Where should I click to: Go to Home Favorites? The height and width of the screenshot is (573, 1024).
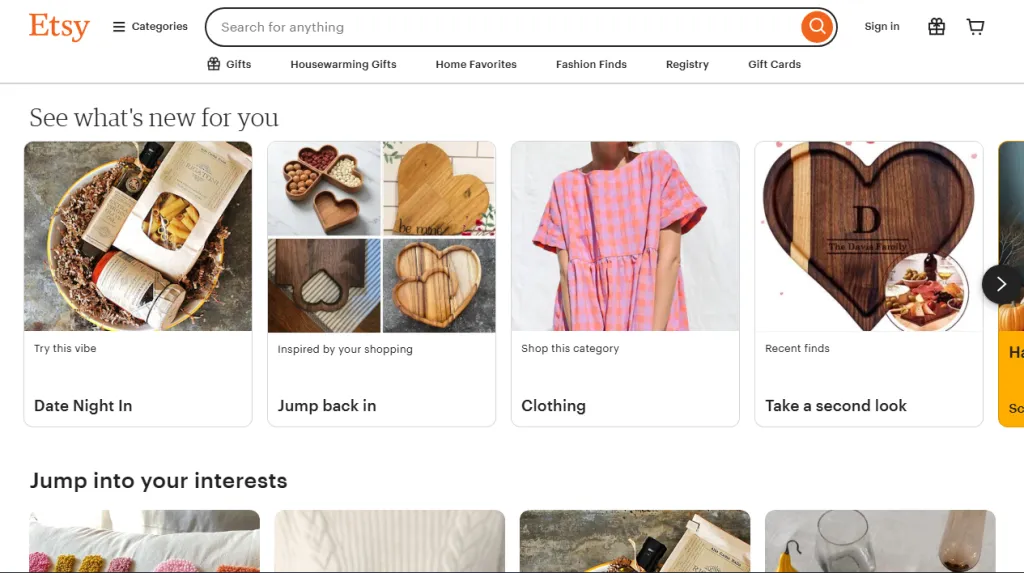(x=476, y=64)
